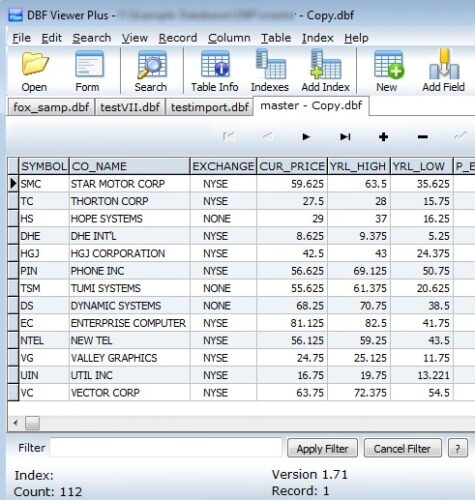Insert record with the plus button

pos(384,137)
